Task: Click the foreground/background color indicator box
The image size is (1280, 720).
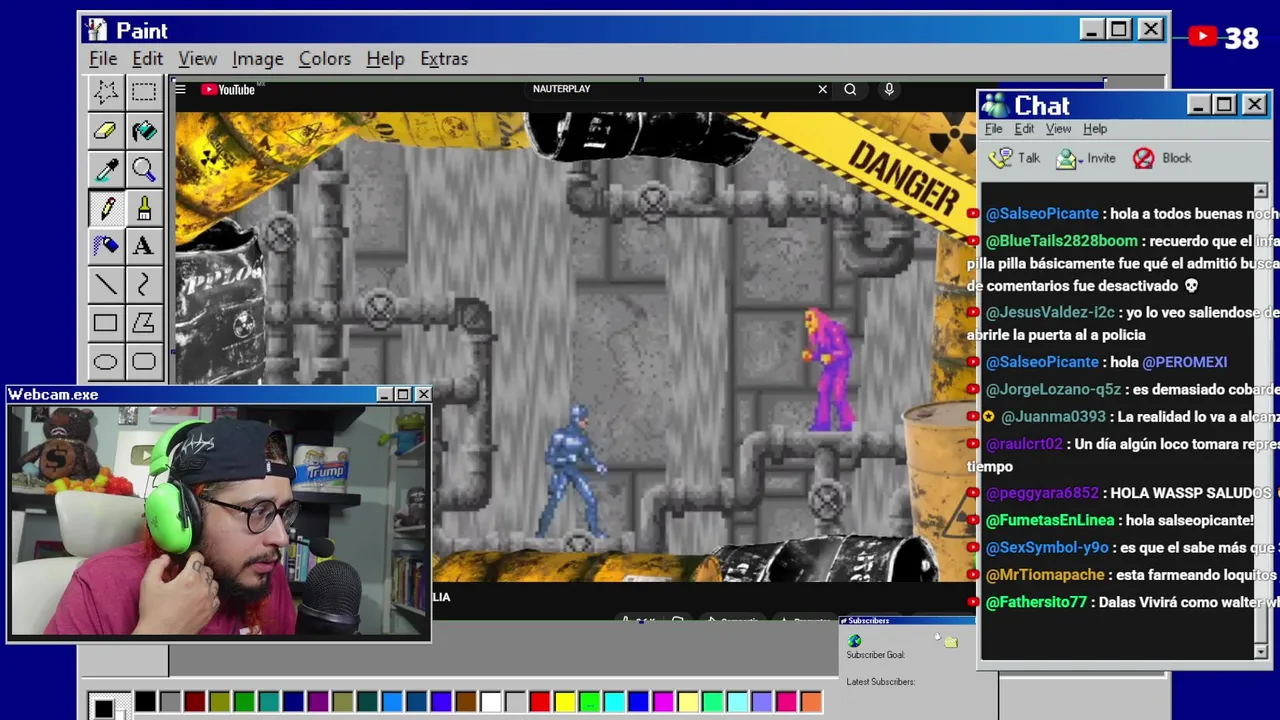Action: click(107, 707)
